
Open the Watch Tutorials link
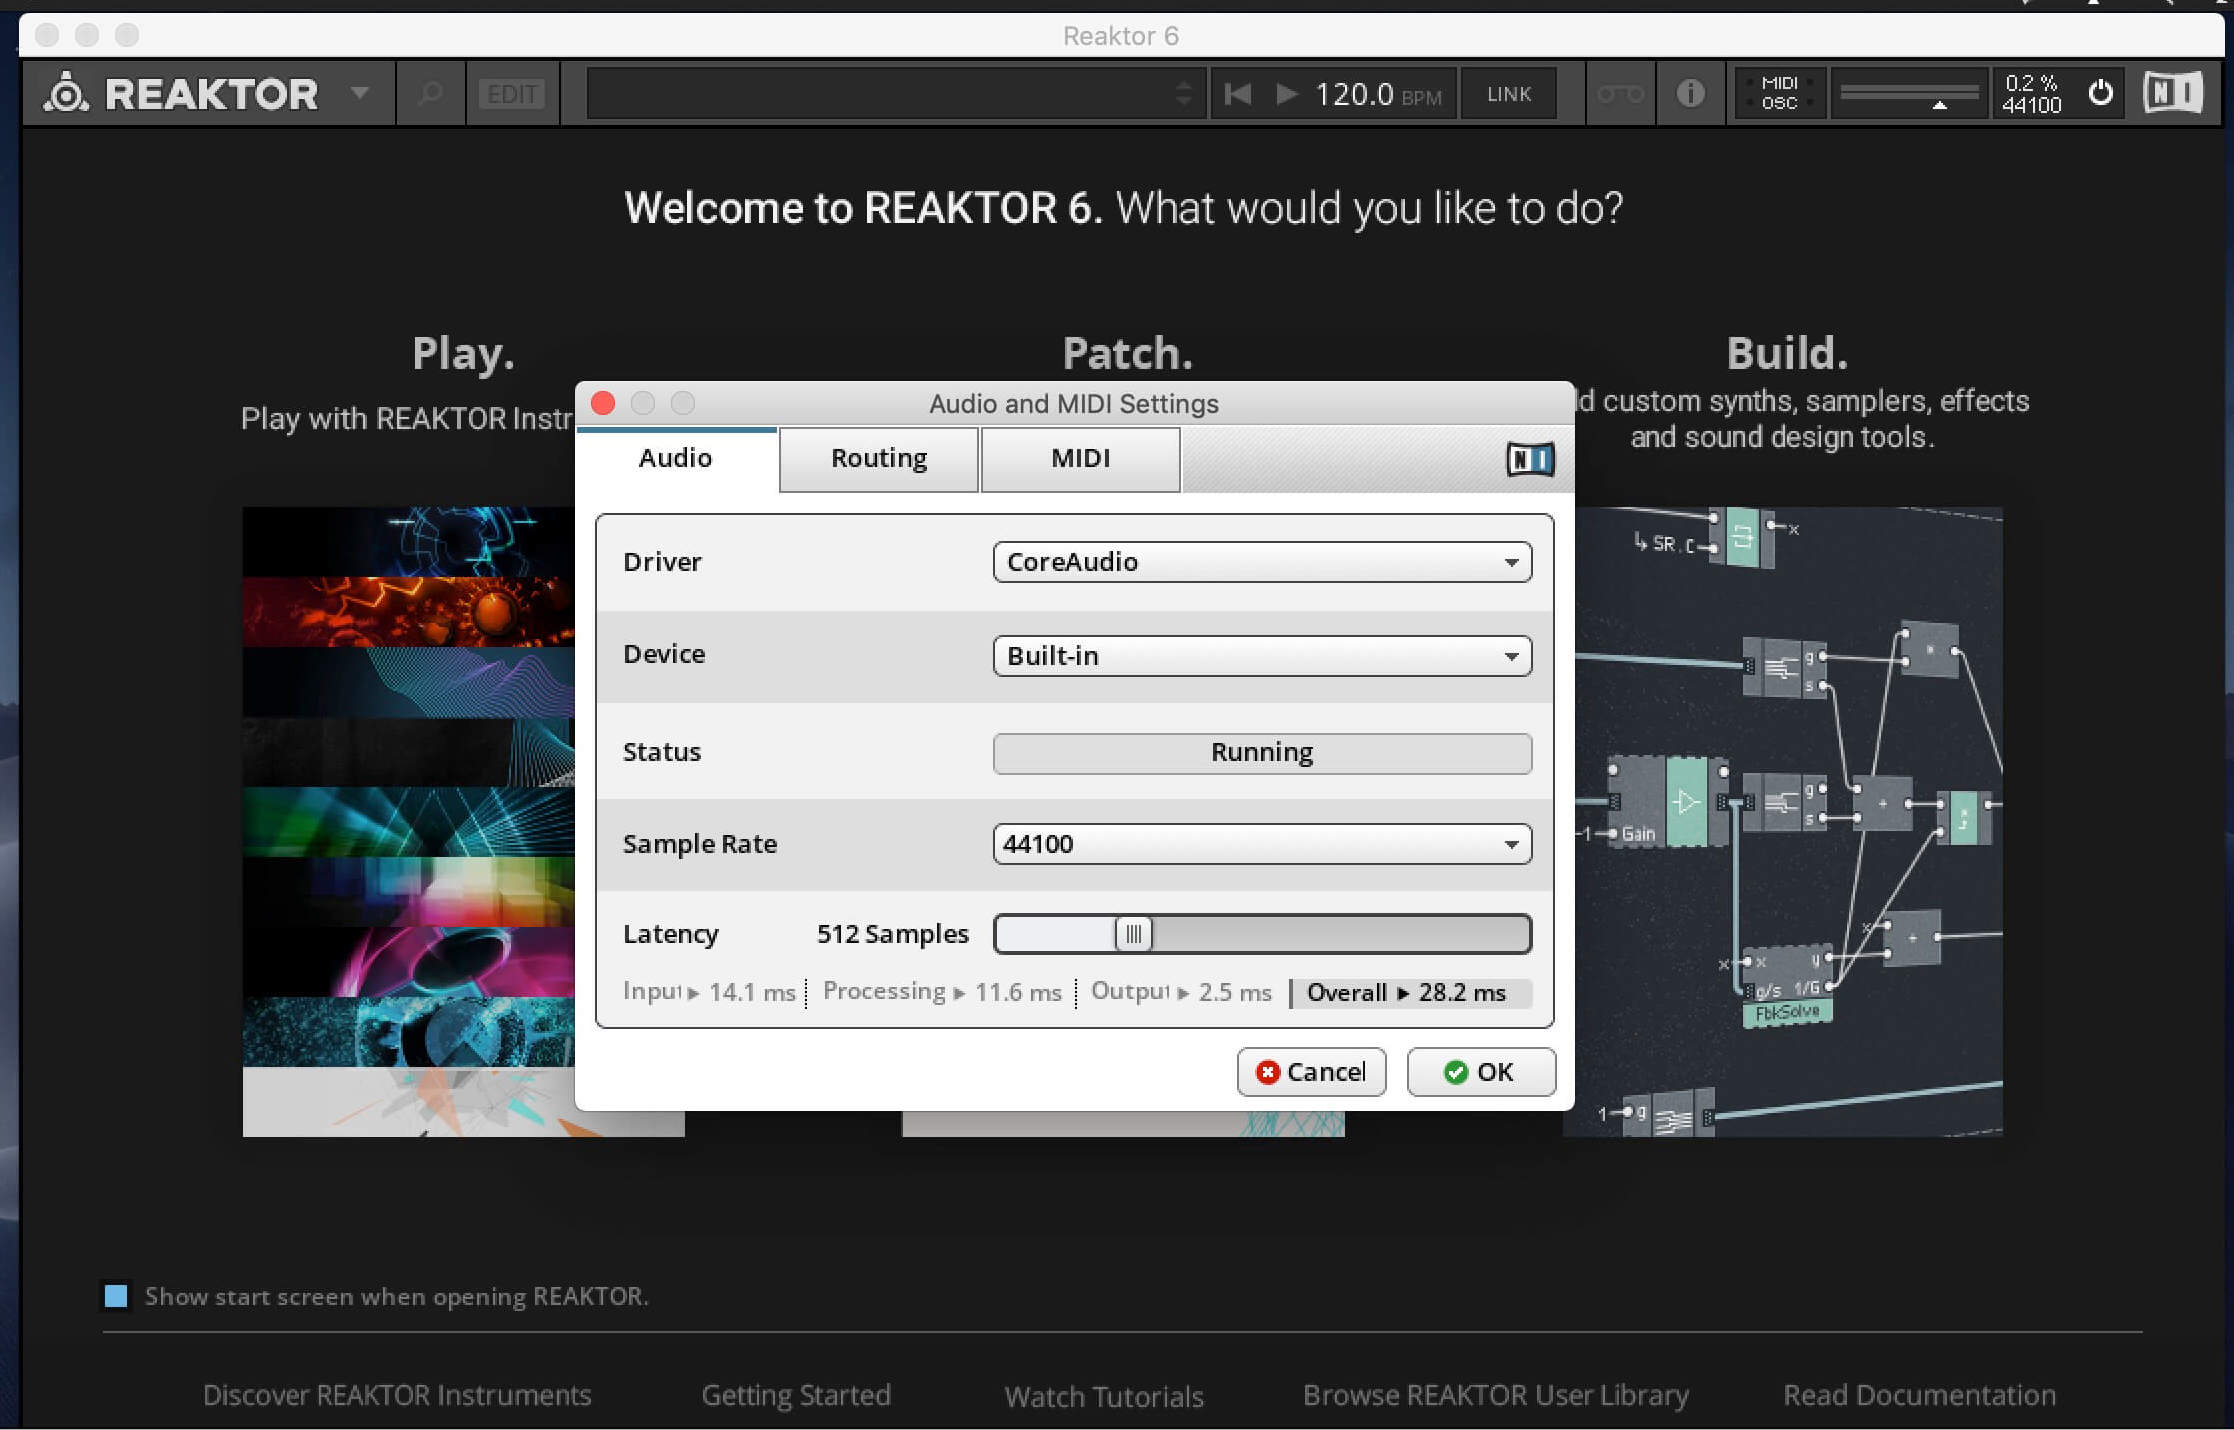point(1104,1396)
